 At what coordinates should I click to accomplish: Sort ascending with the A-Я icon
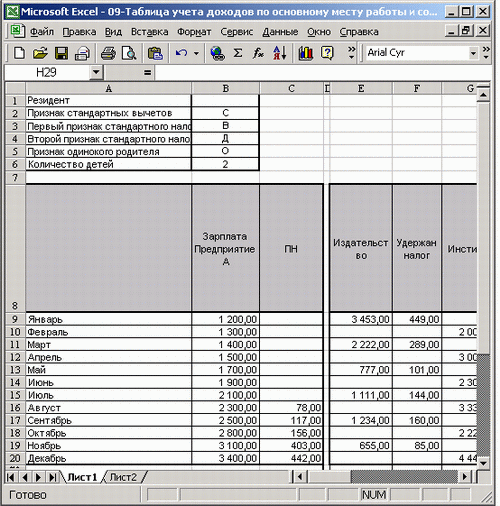tap(279, 53)
